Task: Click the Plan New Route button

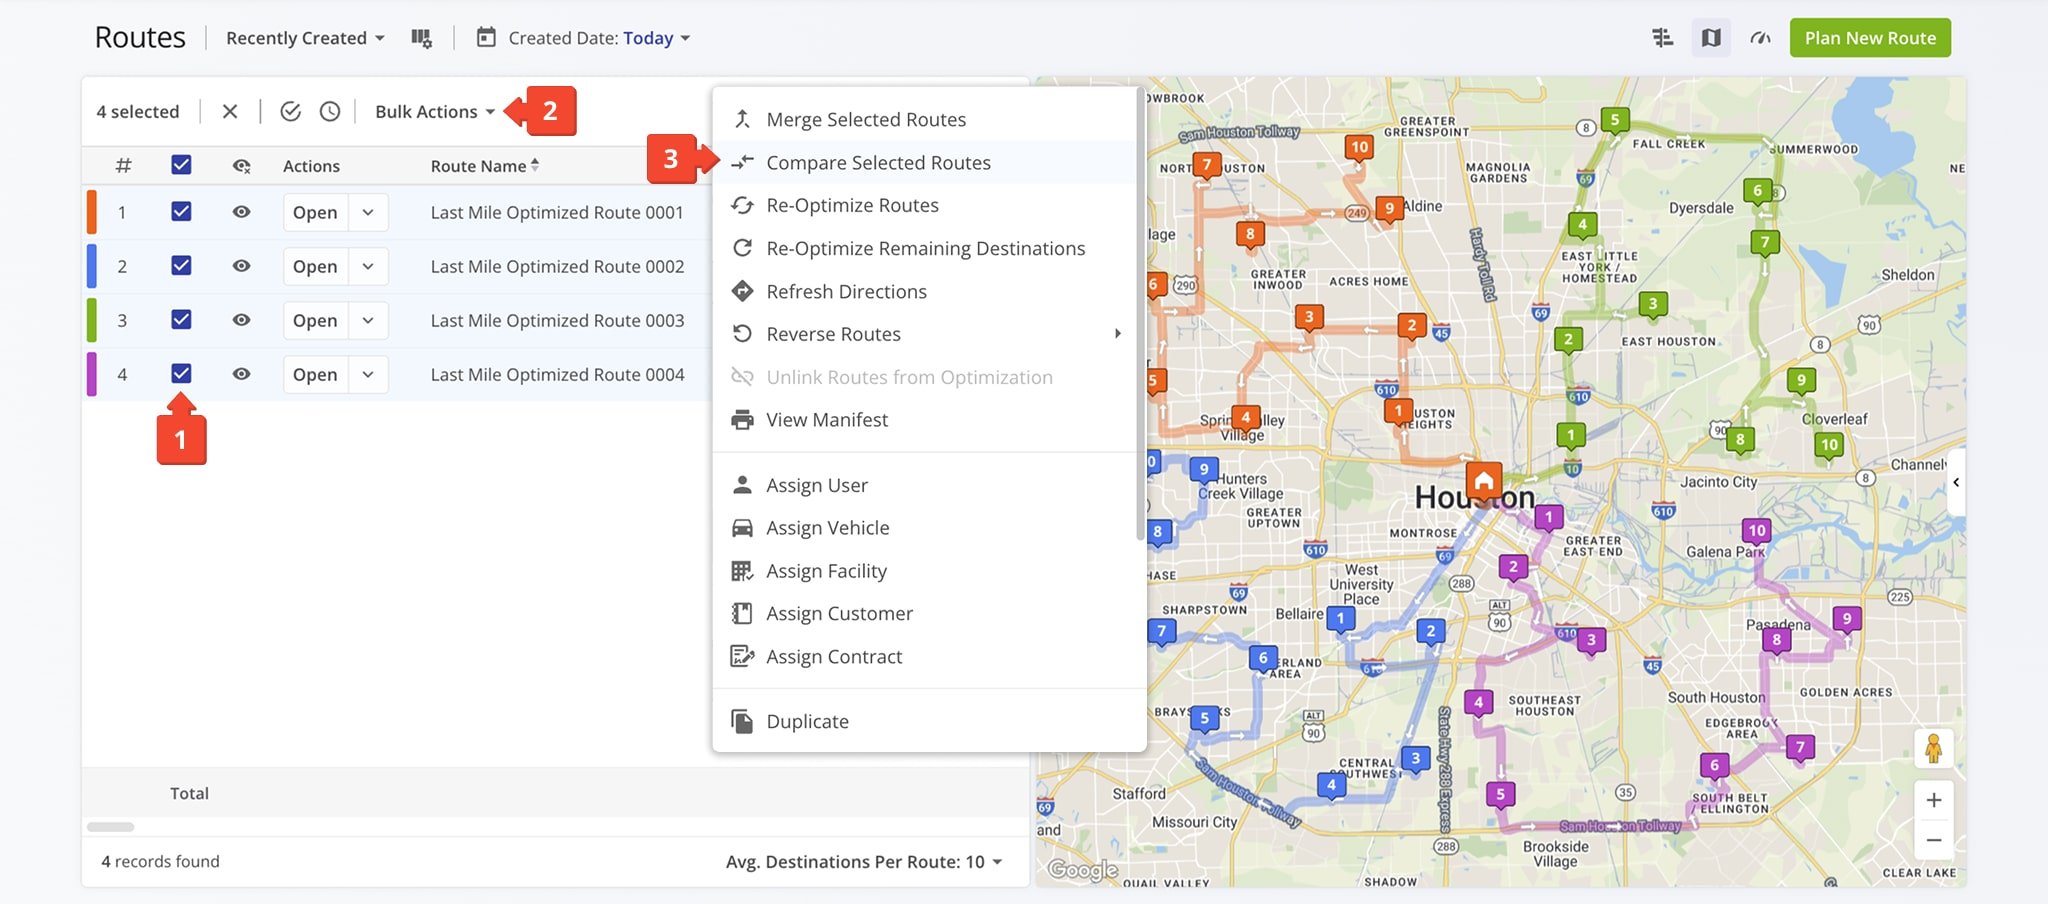Action: tap(1869, 38)
